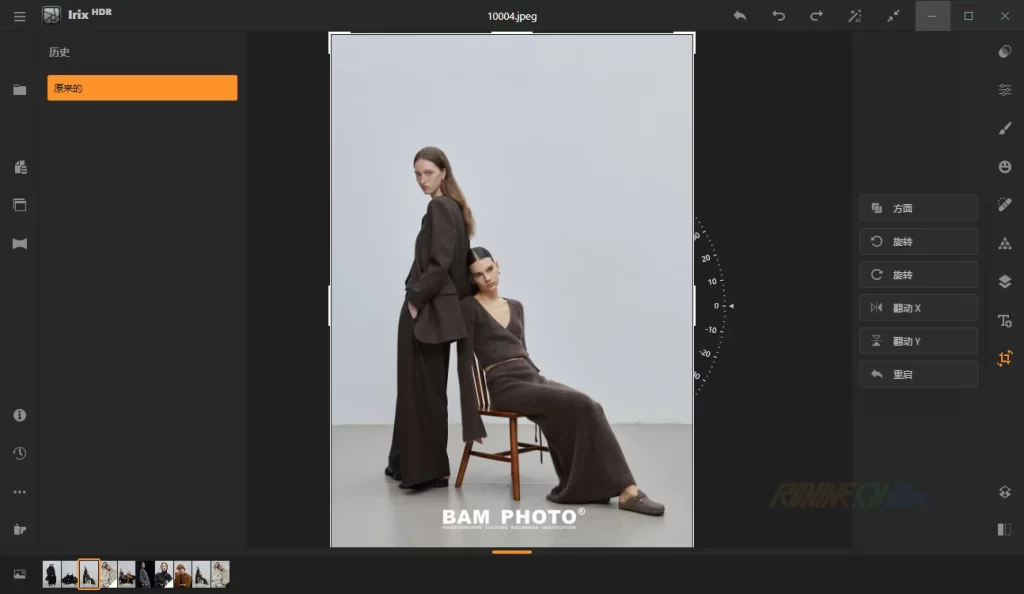Viewport: 1024px width, 594px height.
Task: Reset the crop using 重启 button
Action: (x=917, y=373)
